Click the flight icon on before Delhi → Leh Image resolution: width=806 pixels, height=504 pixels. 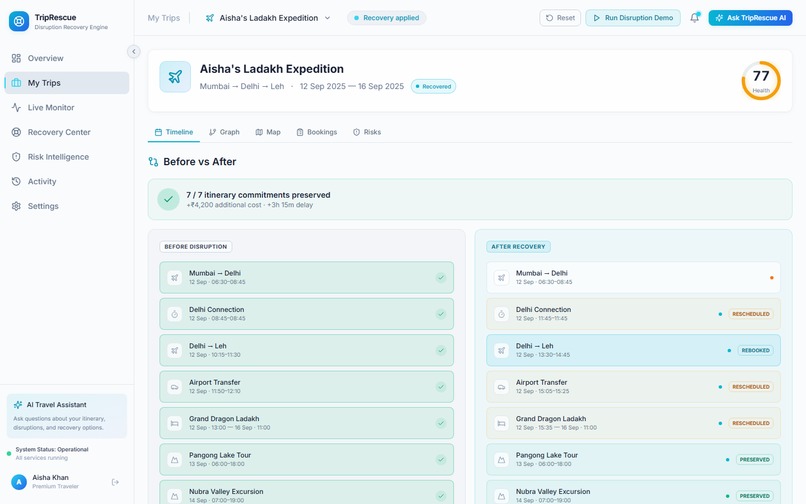tap(175, 351)
